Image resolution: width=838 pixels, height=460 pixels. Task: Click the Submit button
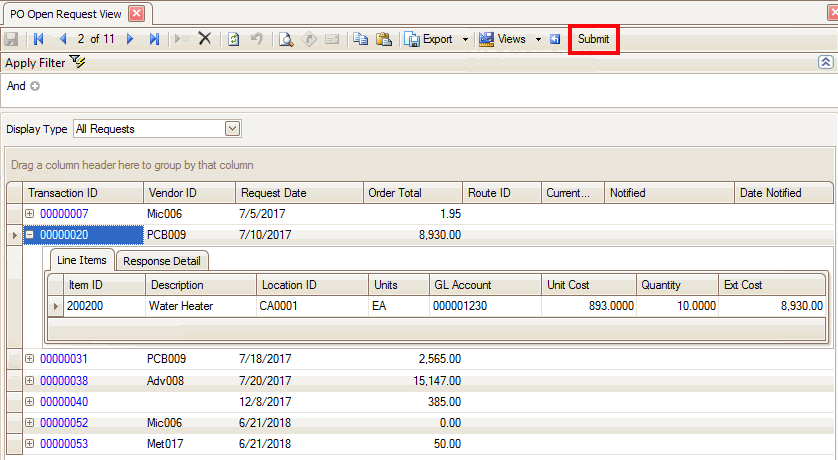(593, 39)
